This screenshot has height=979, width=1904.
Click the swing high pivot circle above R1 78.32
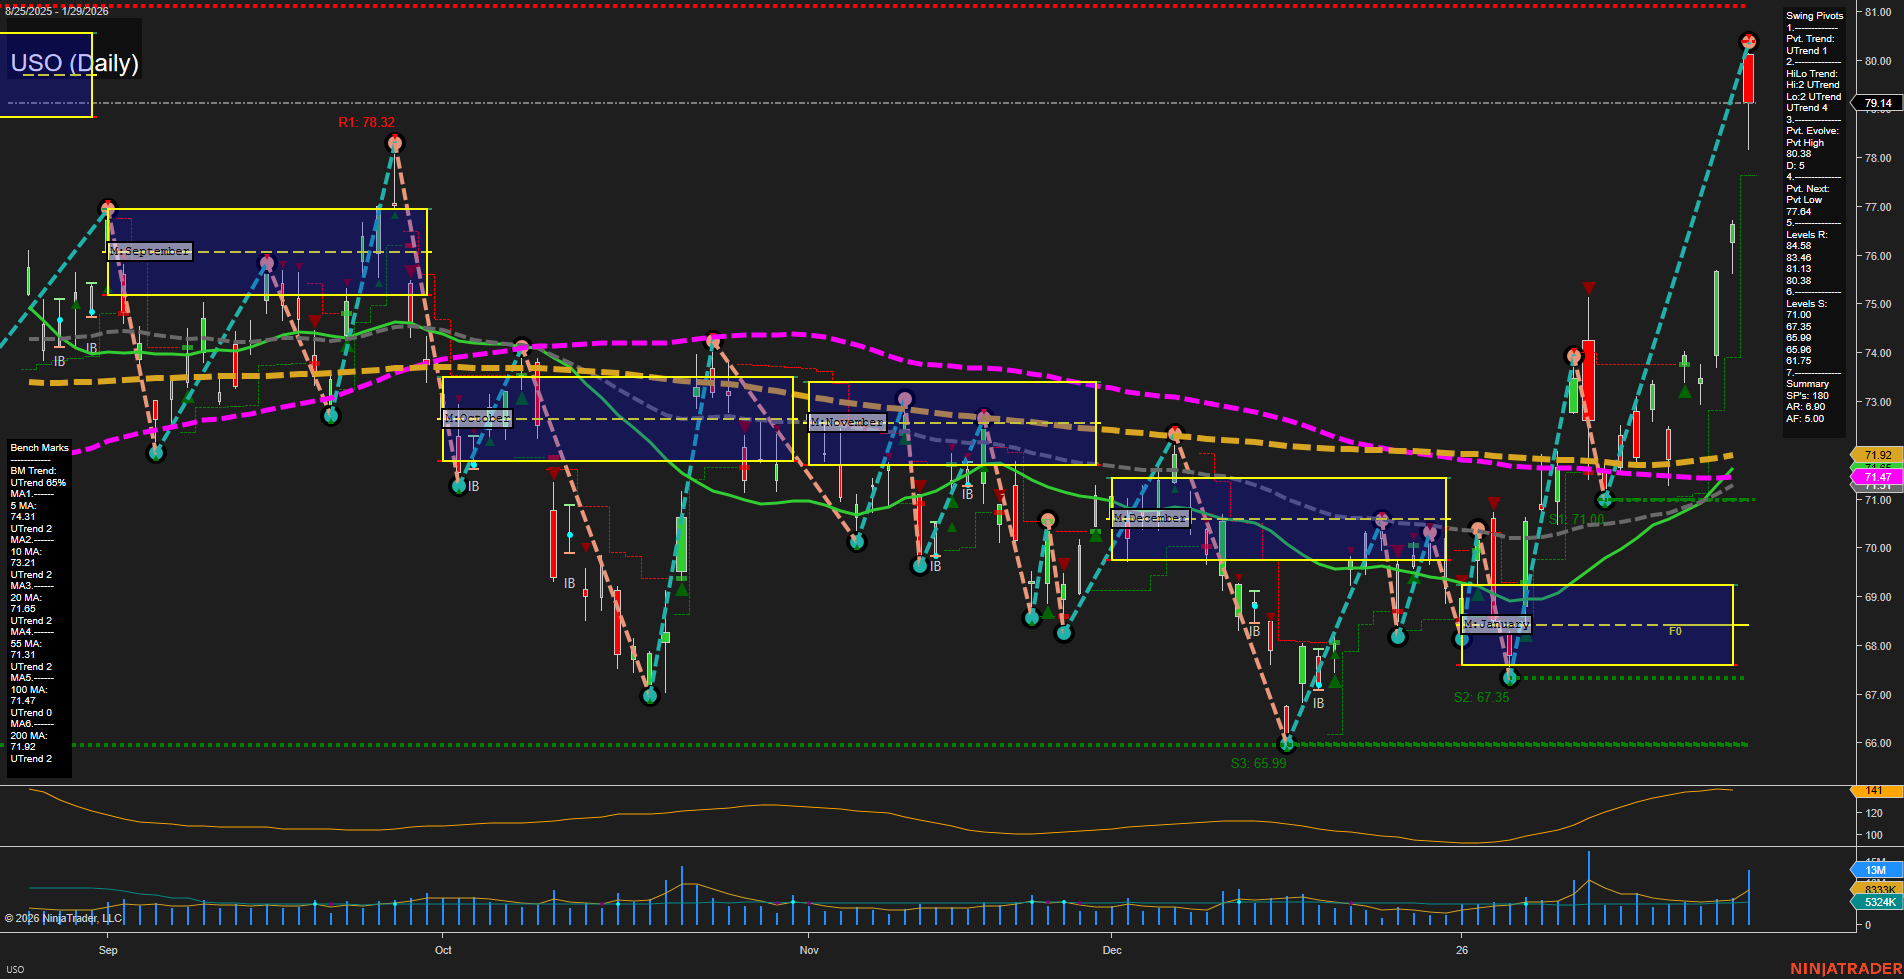(394, 143)
